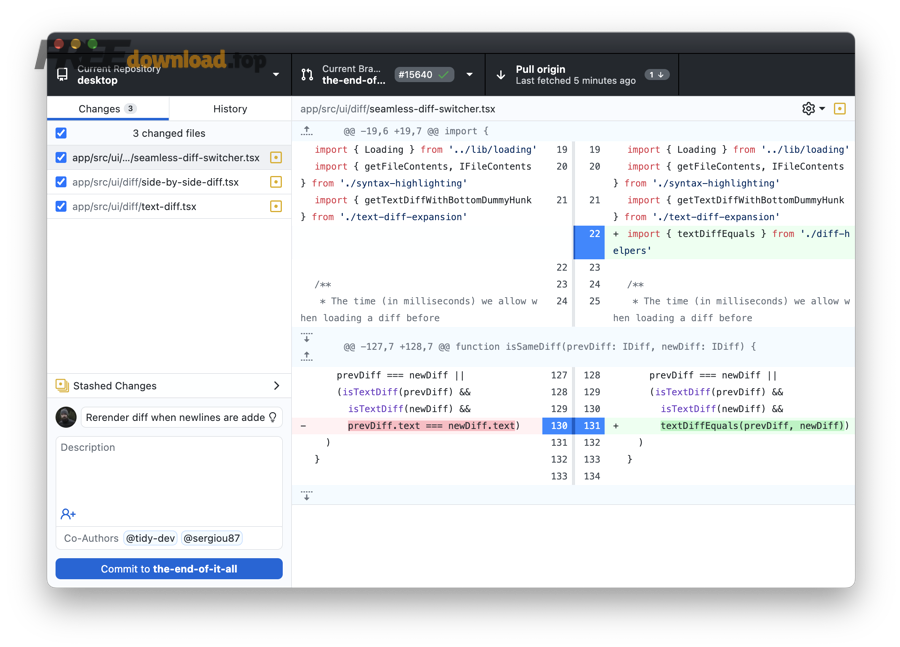Expand diff downward at bottom of file

pyautogui.click(x=307, y=495)
